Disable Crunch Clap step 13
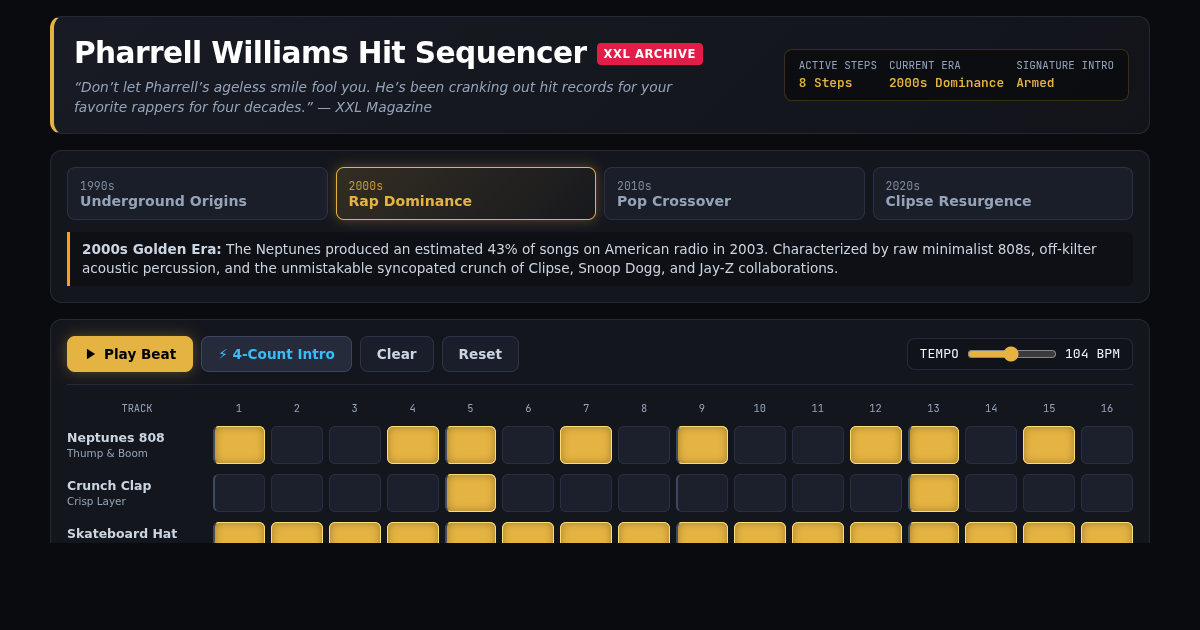The width and height of the screenshot is (1200, 630). (x=933, y=493)
